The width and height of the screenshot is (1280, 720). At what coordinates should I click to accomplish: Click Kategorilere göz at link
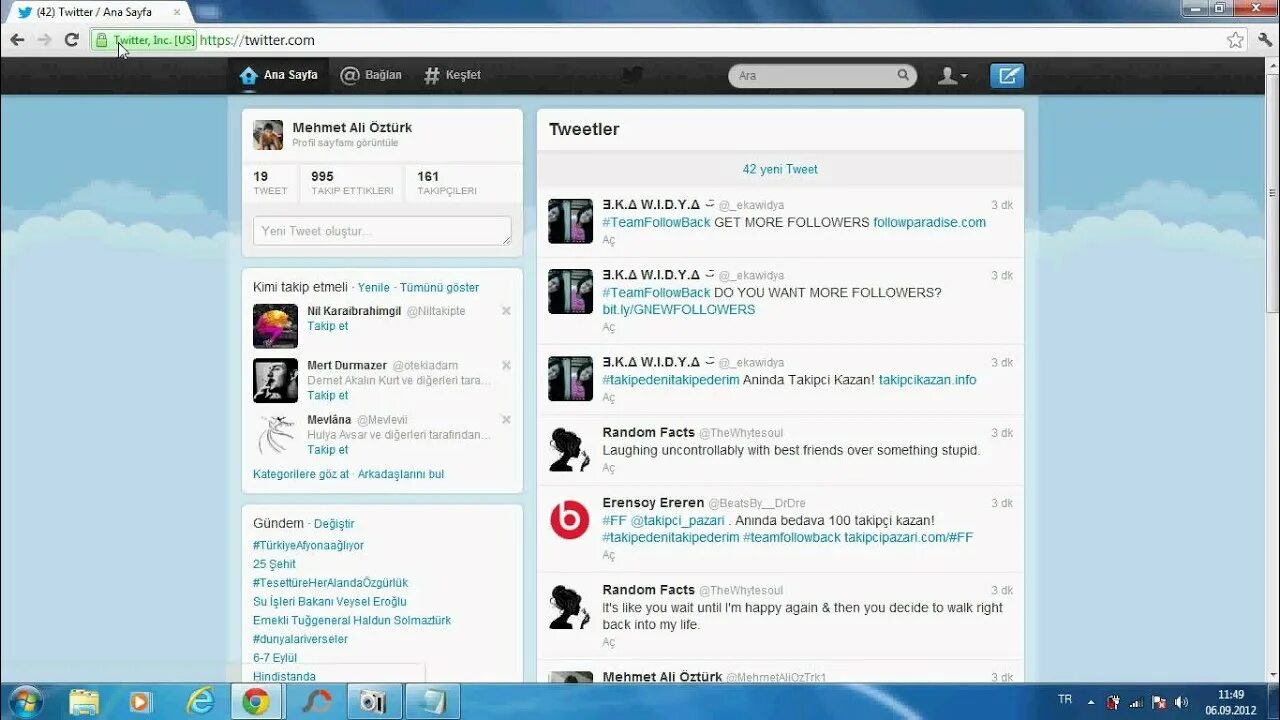pos(301,474)
